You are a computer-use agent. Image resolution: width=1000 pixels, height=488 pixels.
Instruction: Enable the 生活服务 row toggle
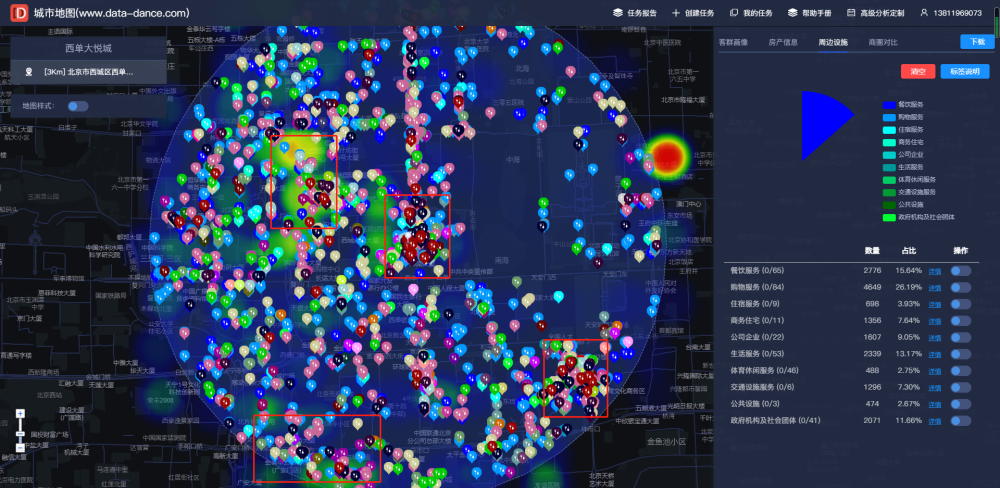pyautogui.click(x=960, y=354)
